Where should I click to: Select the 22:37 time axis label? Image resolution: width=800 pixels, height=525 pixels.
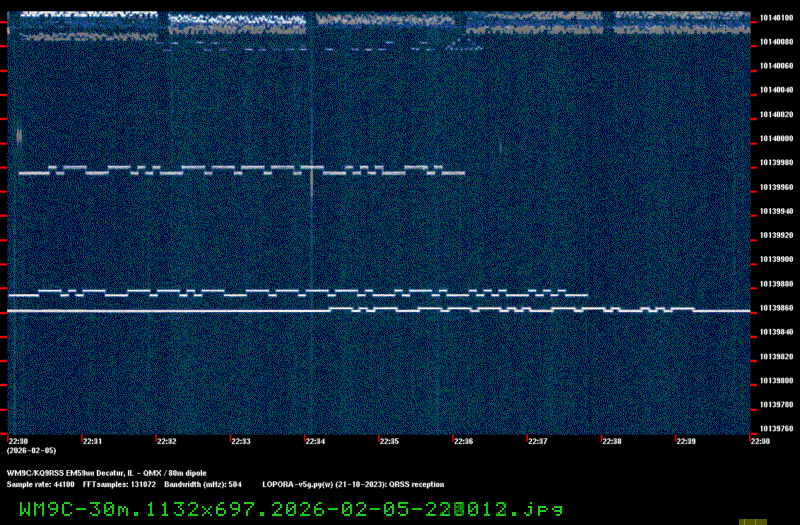pos(538,441)
